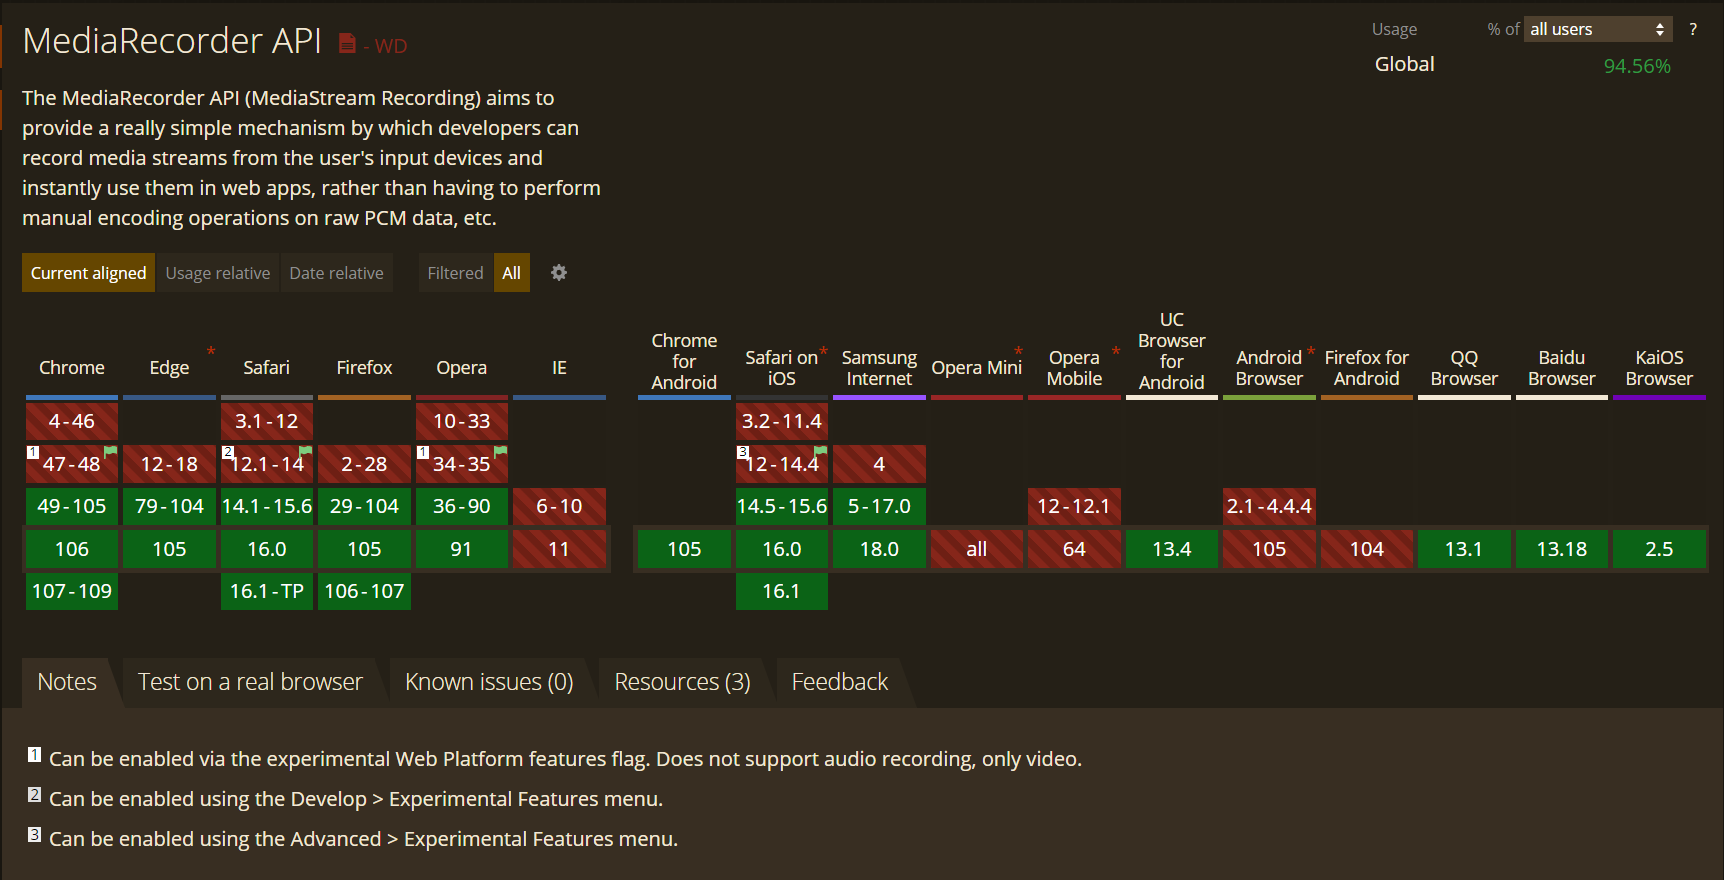Click the Opera Mobile 64 cell
The width and height of the screenshot is (1724, 880).
tap(1074, 549)
